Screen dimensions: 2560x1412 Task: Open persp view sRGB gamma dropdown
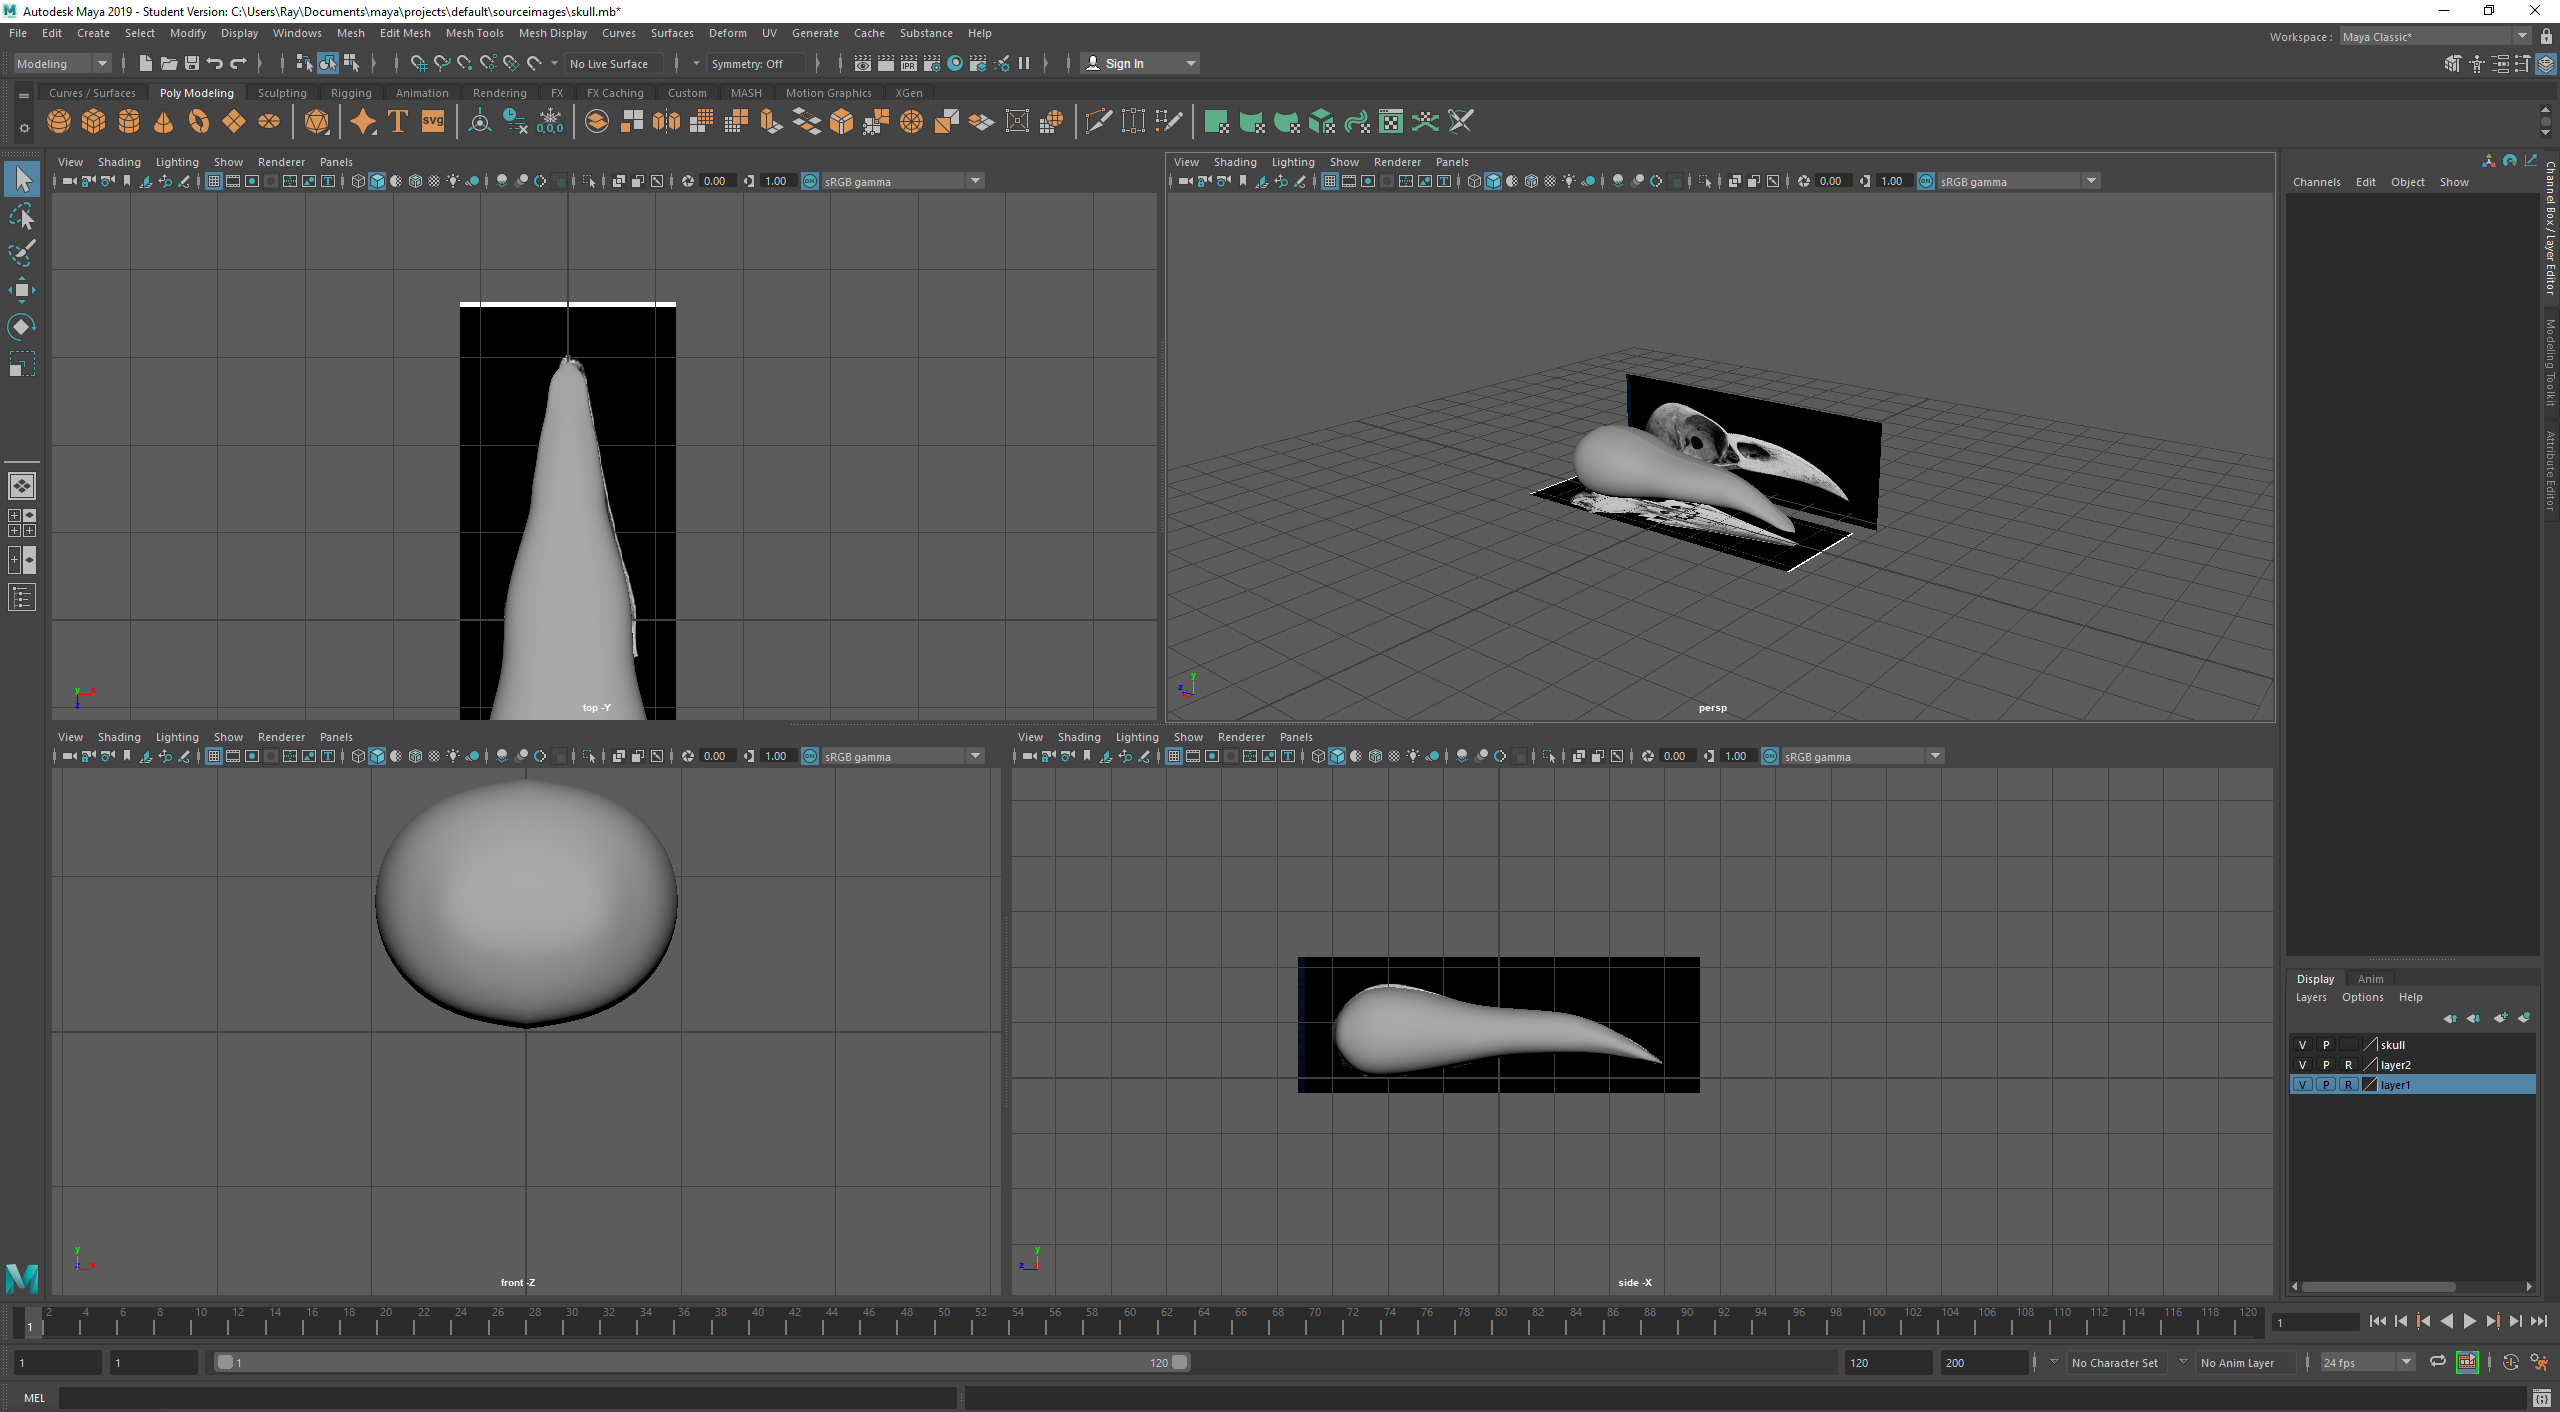pyautogui.click(x=2019, y=182)
